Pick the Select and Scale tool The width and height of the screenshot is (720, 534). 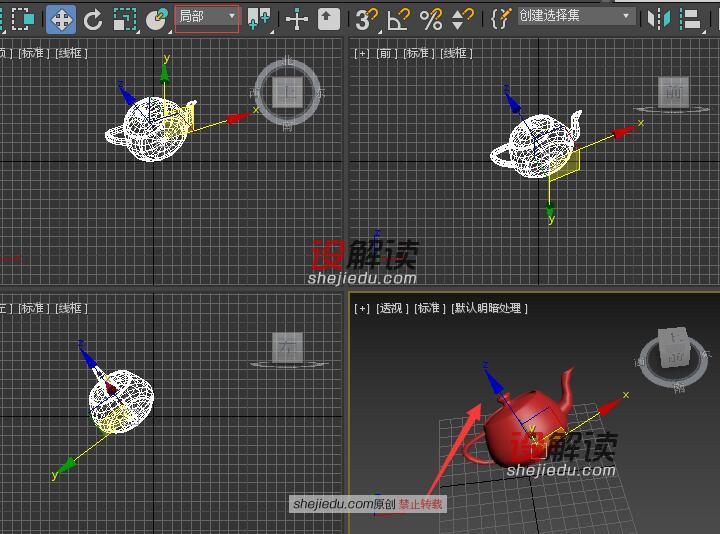125,20
